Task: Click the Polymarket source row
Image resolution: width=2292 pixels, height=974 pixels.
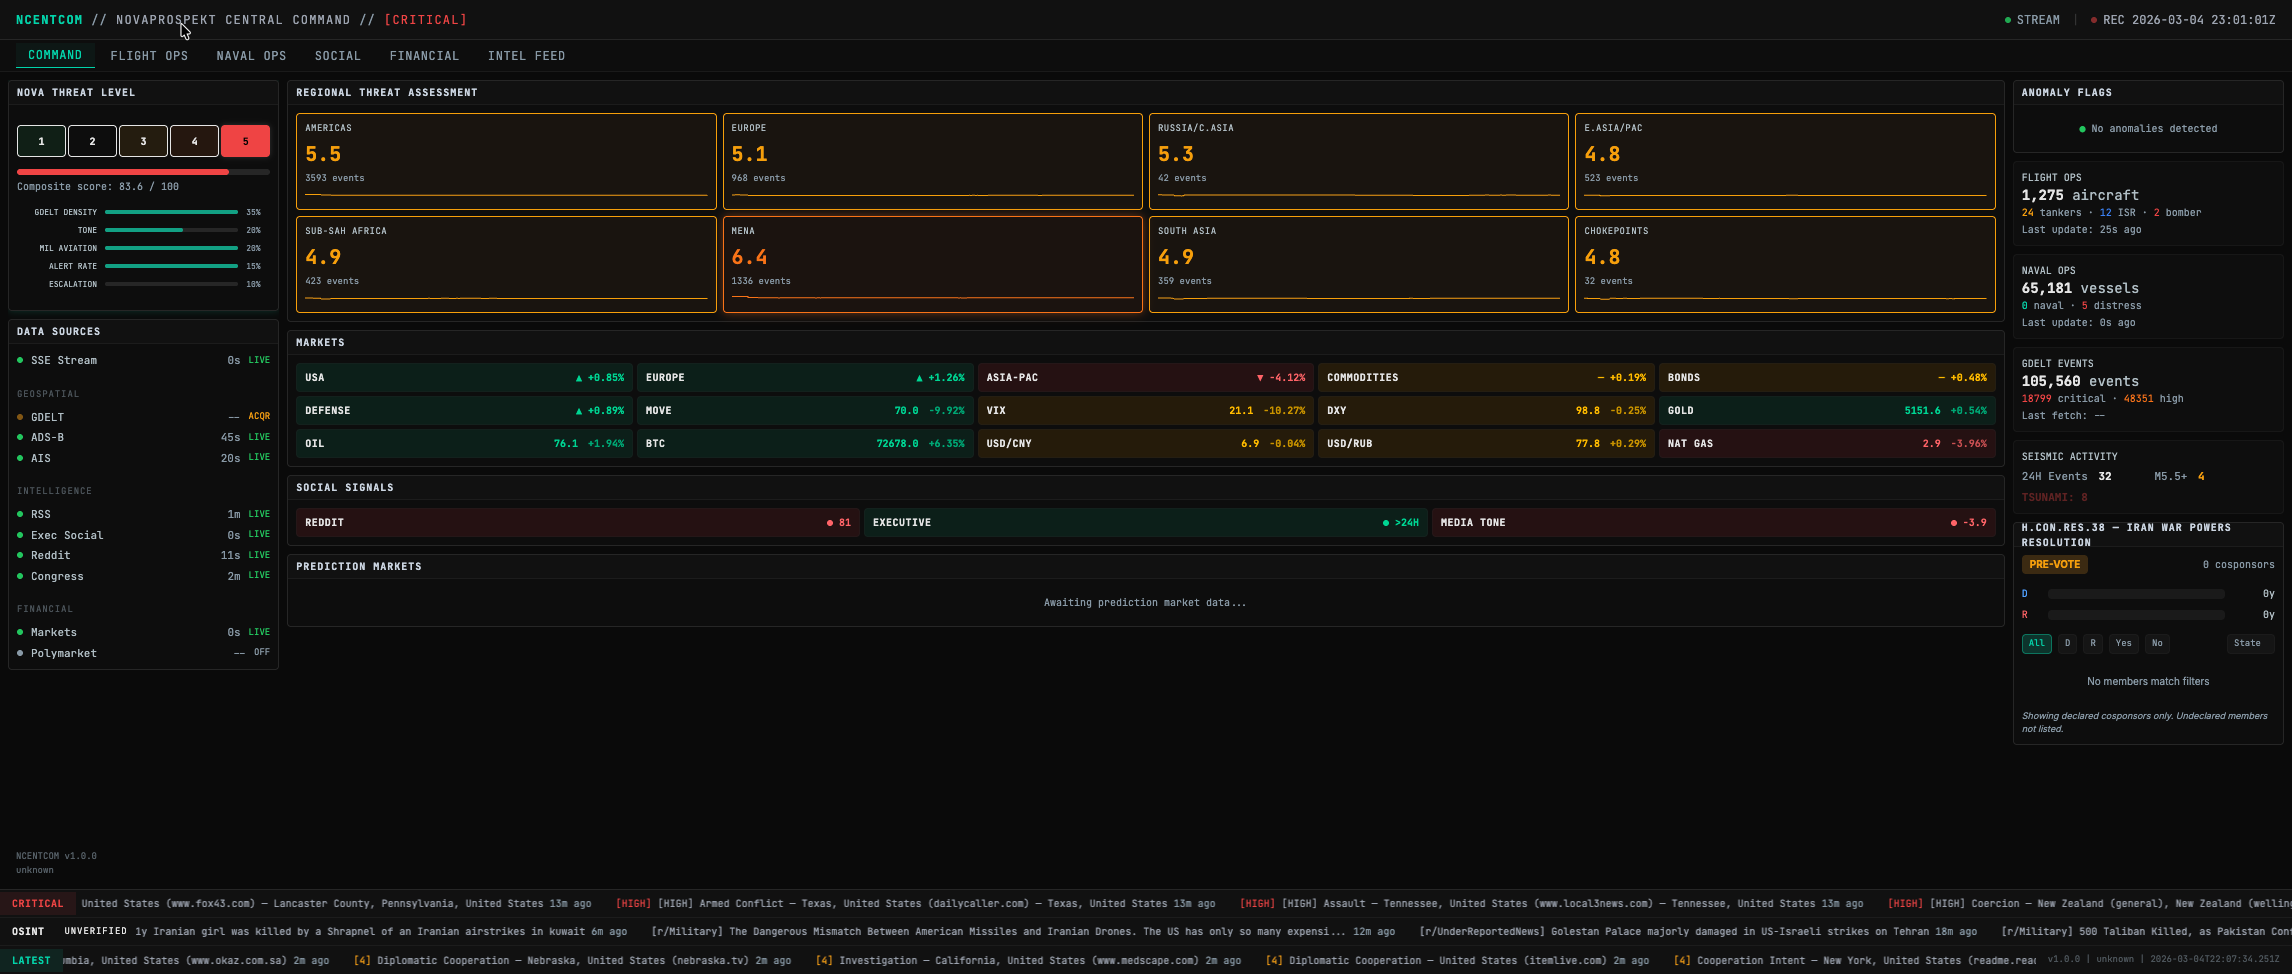Action: [143, 653]
